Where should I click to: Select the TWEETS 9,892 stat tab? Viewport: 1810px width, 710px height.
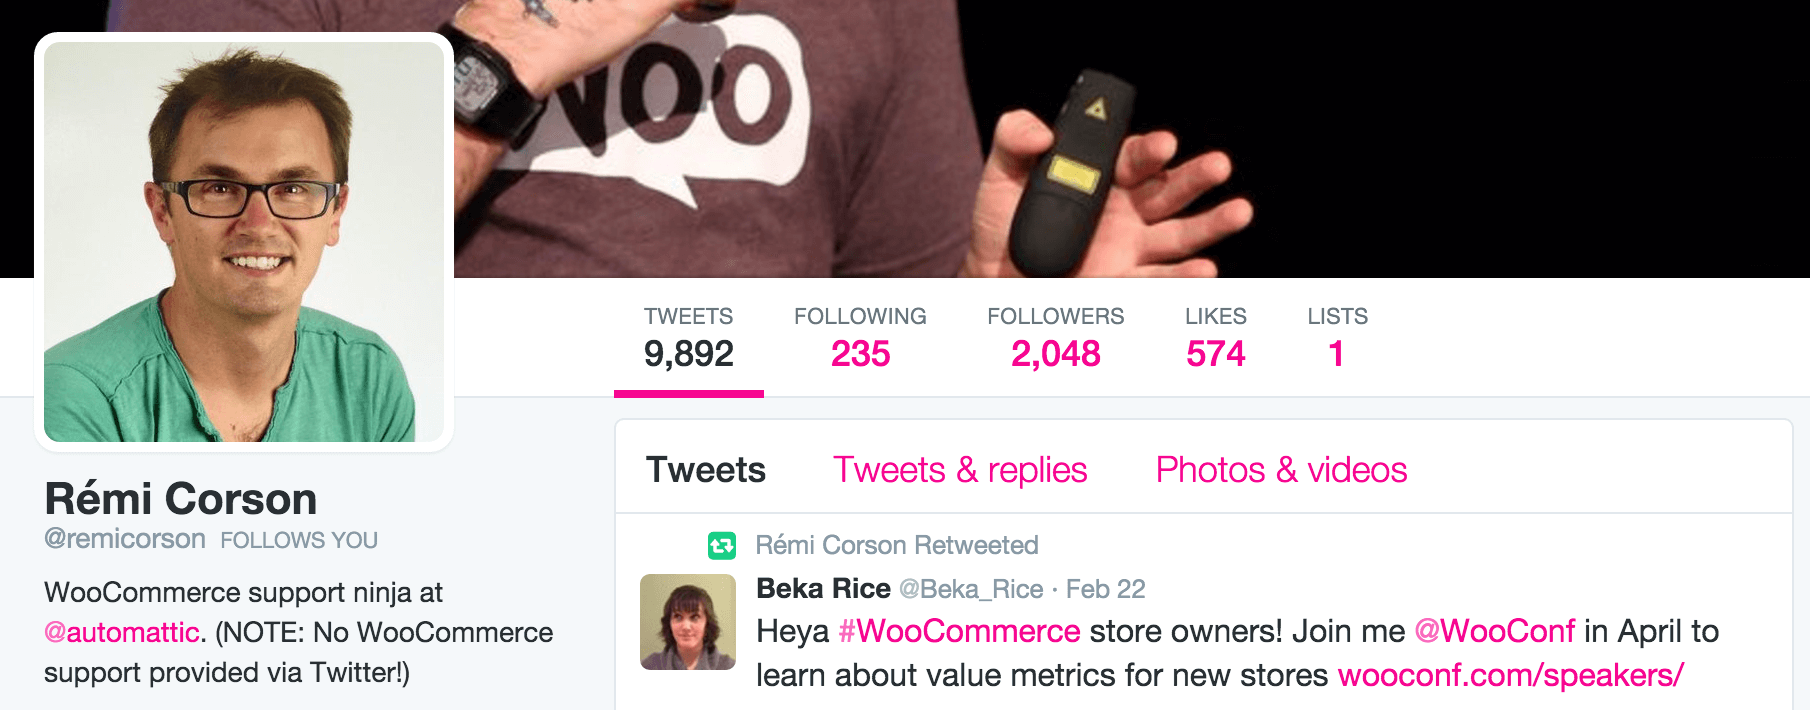(x=688, y=338)
